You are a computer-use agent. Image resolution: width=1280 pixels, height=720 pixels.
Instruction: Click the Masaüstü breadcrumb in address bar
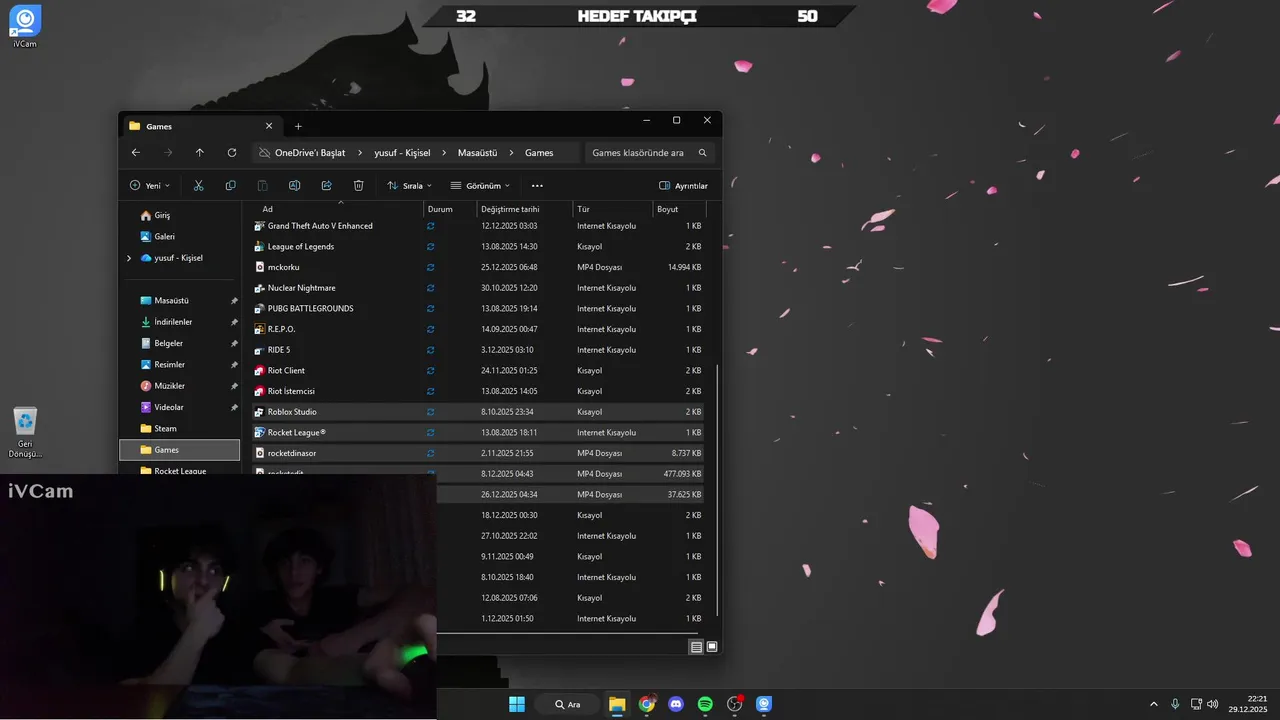[477, 153]
